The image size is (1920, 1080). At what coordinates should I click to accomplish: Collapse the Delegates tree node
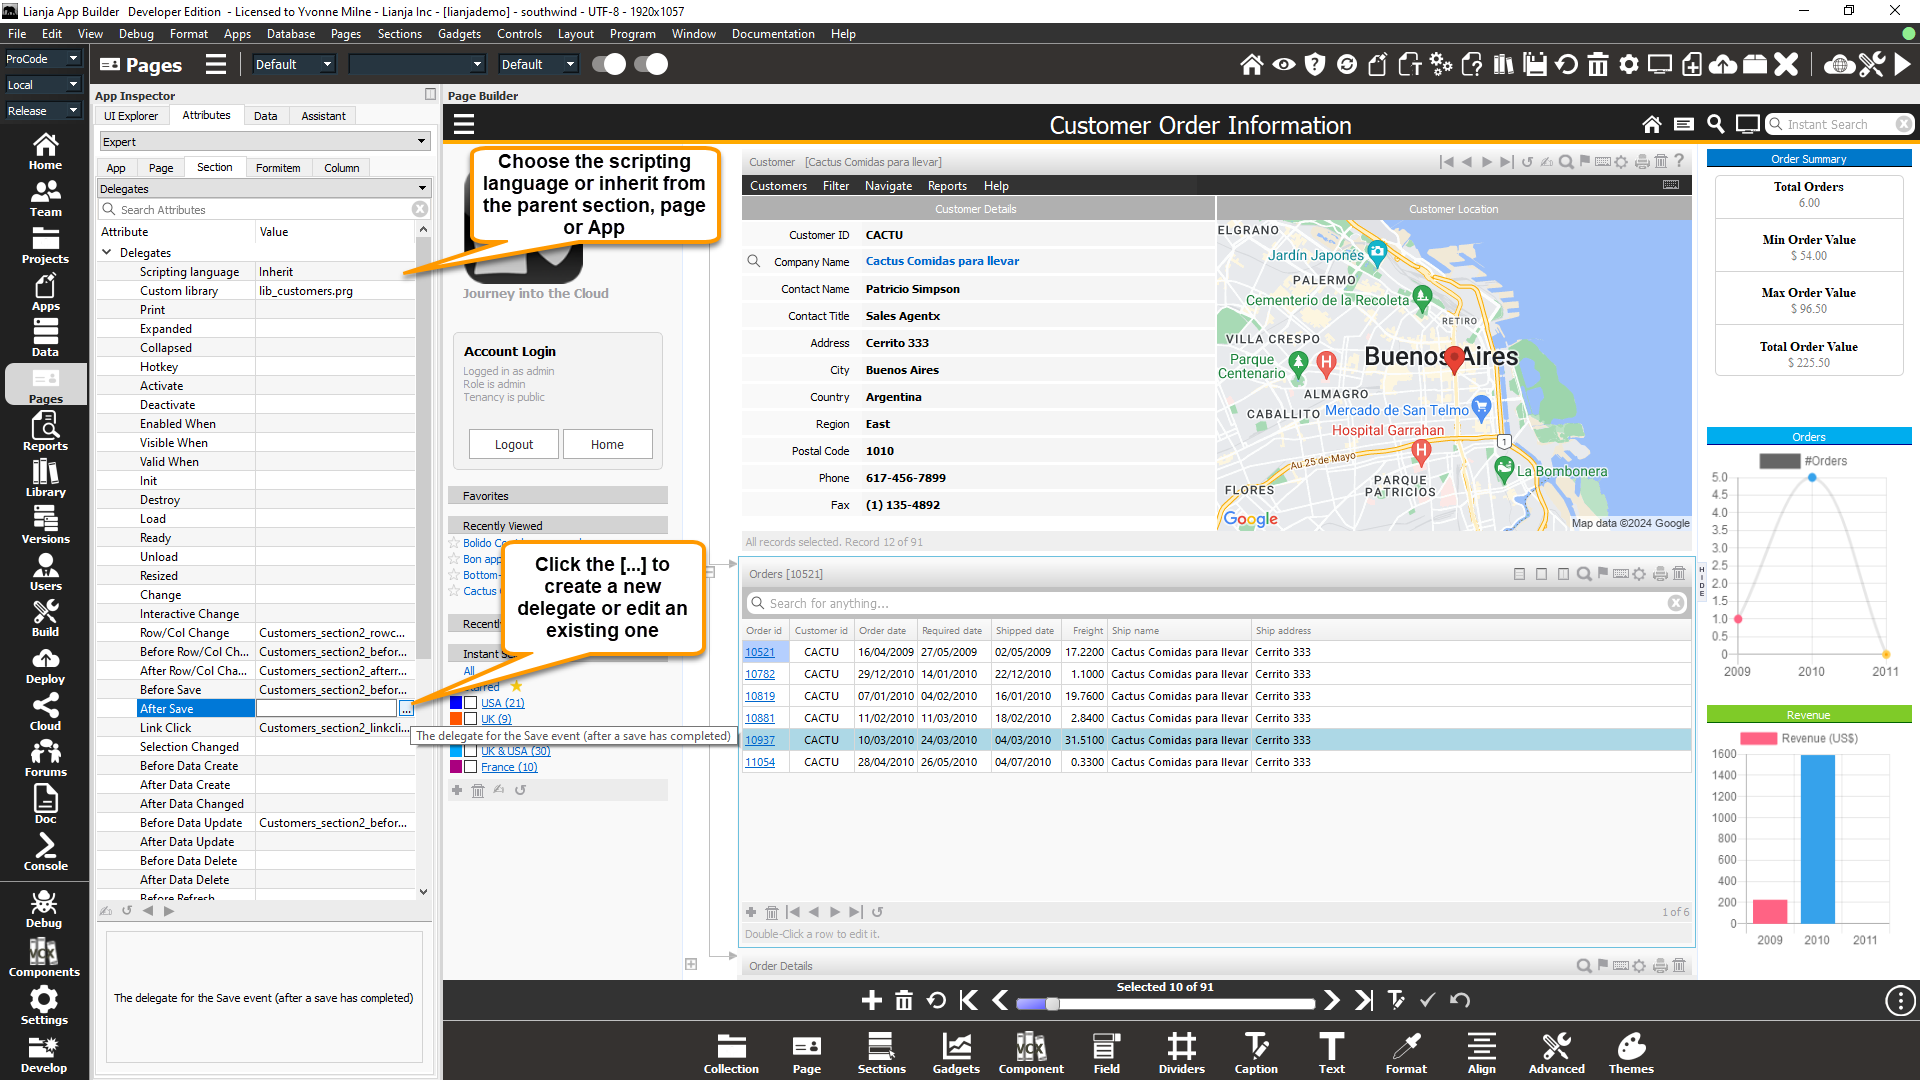[x=107, y=253]
